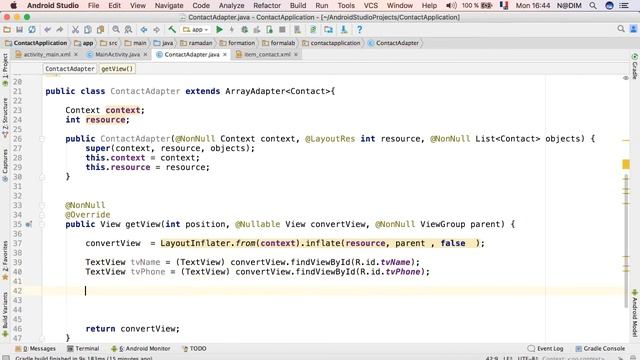Open the File menu

click(93, 5)
